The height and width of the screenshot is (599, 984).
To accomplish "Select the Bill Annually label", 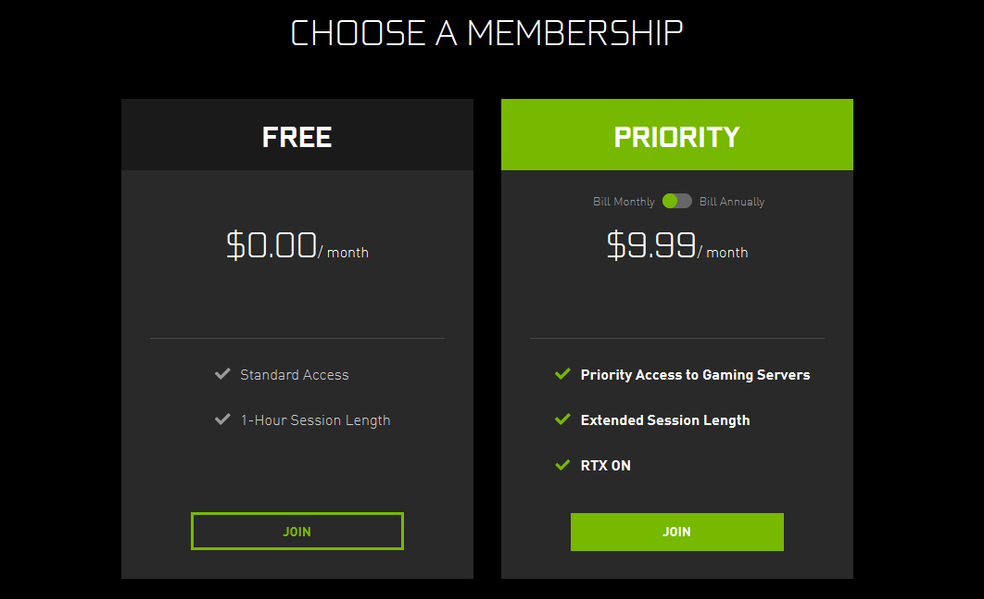I will 732,202.
